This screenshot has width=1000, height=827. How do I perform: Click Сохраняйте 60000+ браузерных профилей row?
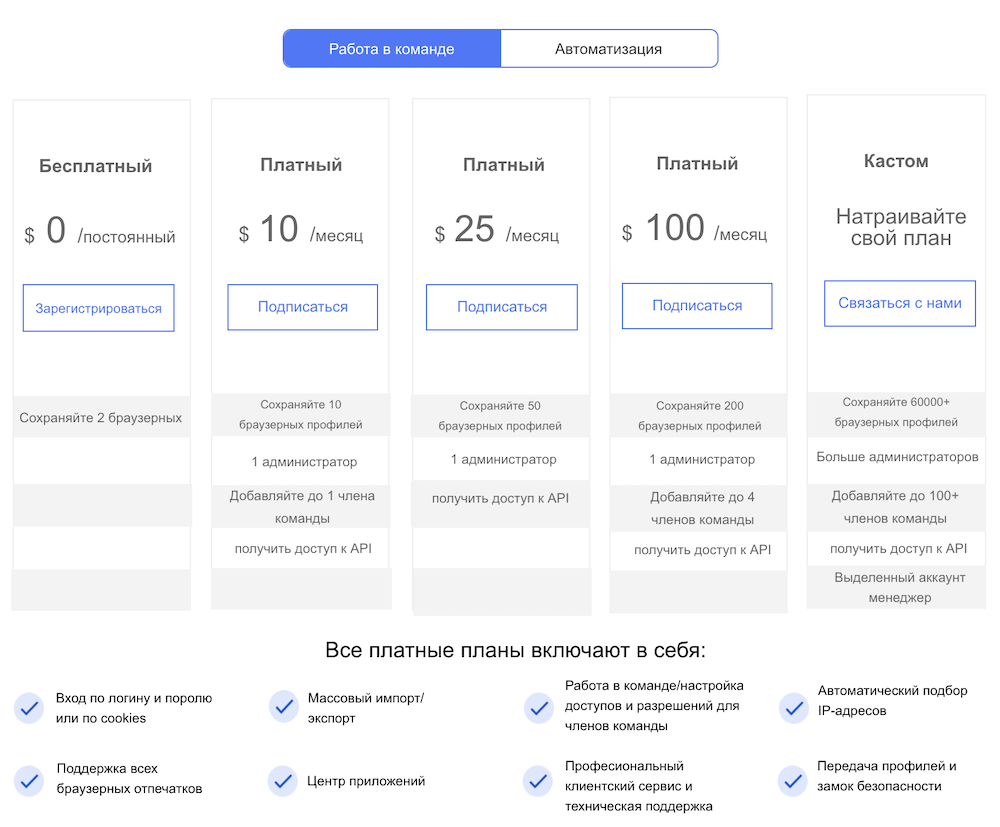pos(896,413)
